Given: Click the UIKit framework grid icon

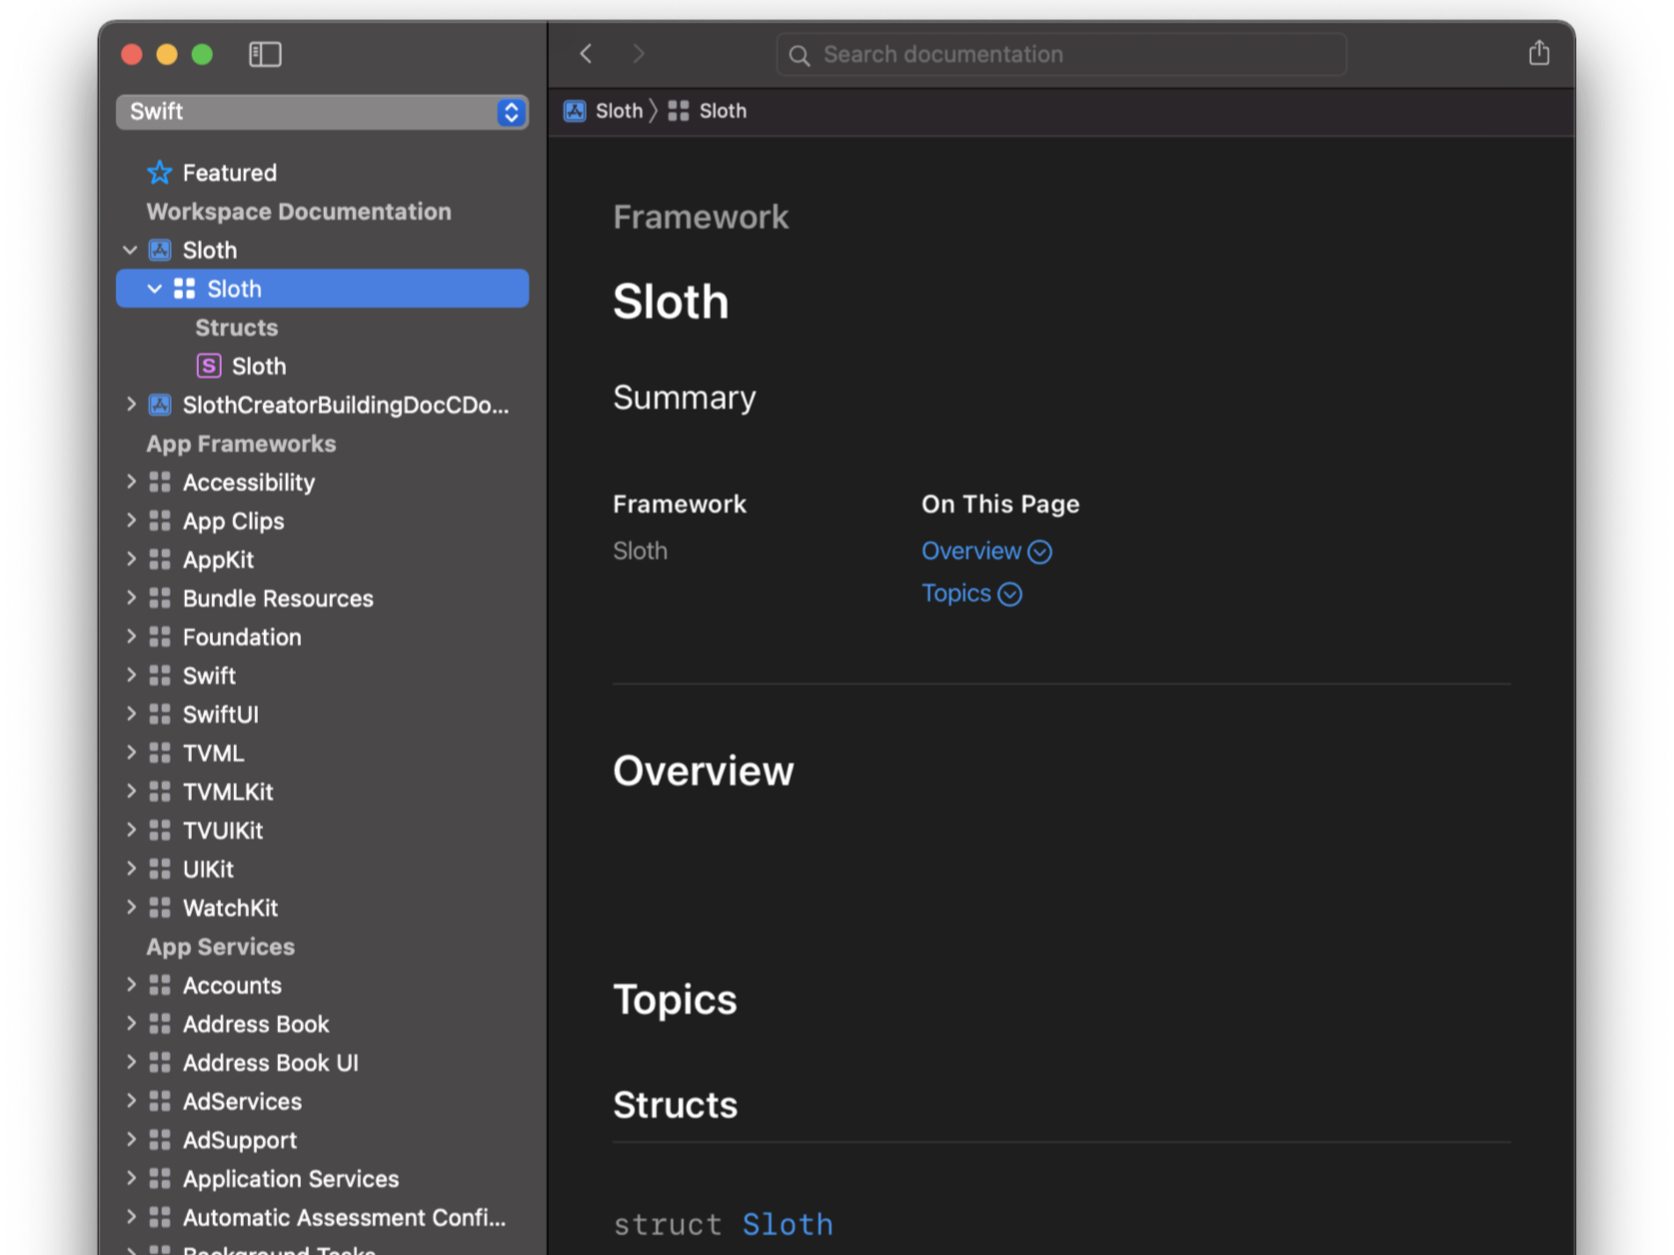Looking at the screenshot, I should 160,869.
